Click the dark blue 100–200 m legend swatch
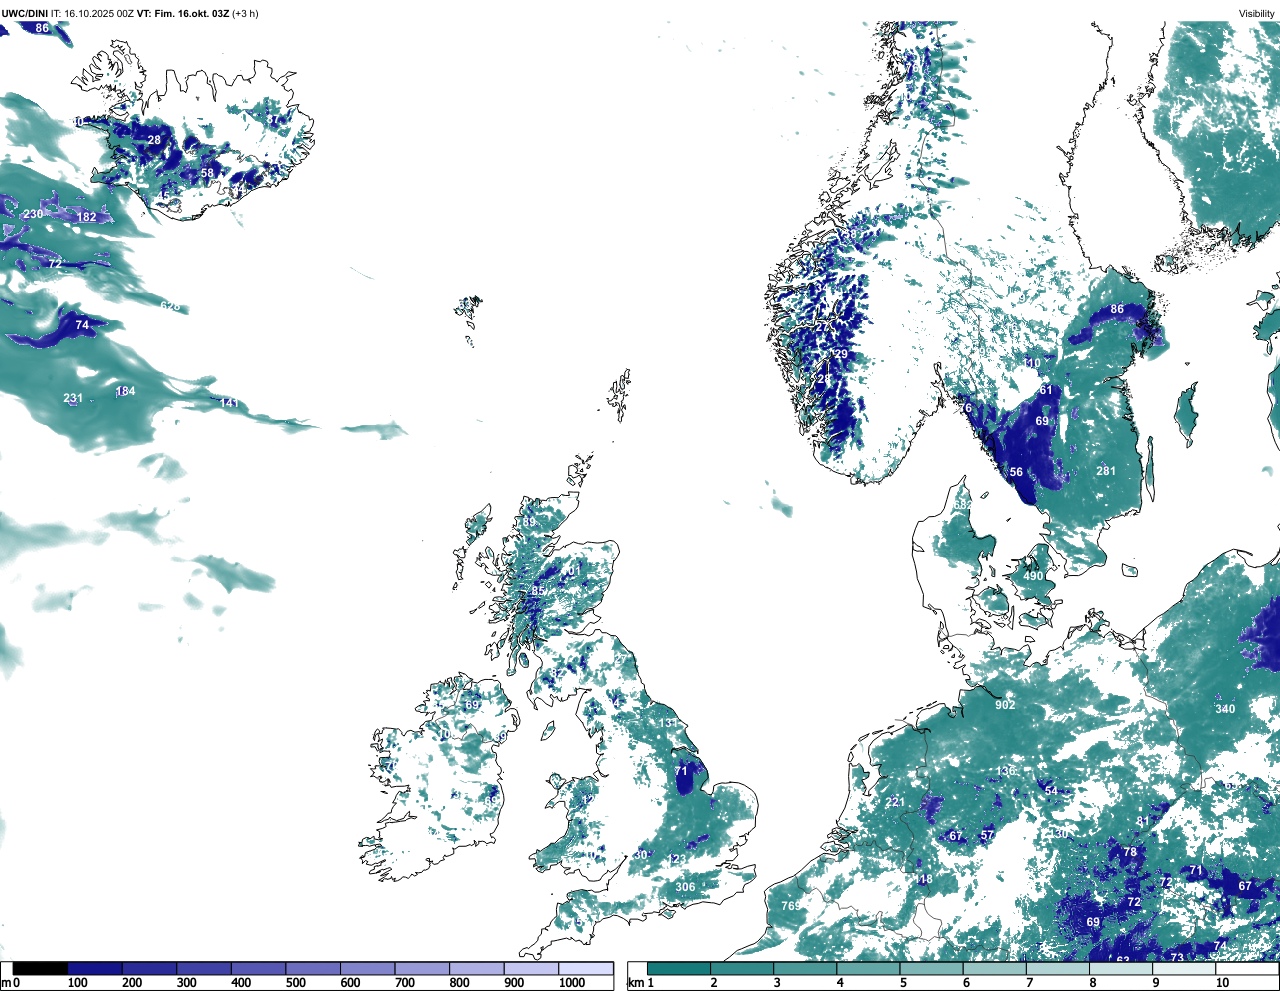Screen dimensions: 1280x991 tap(95, 969)
